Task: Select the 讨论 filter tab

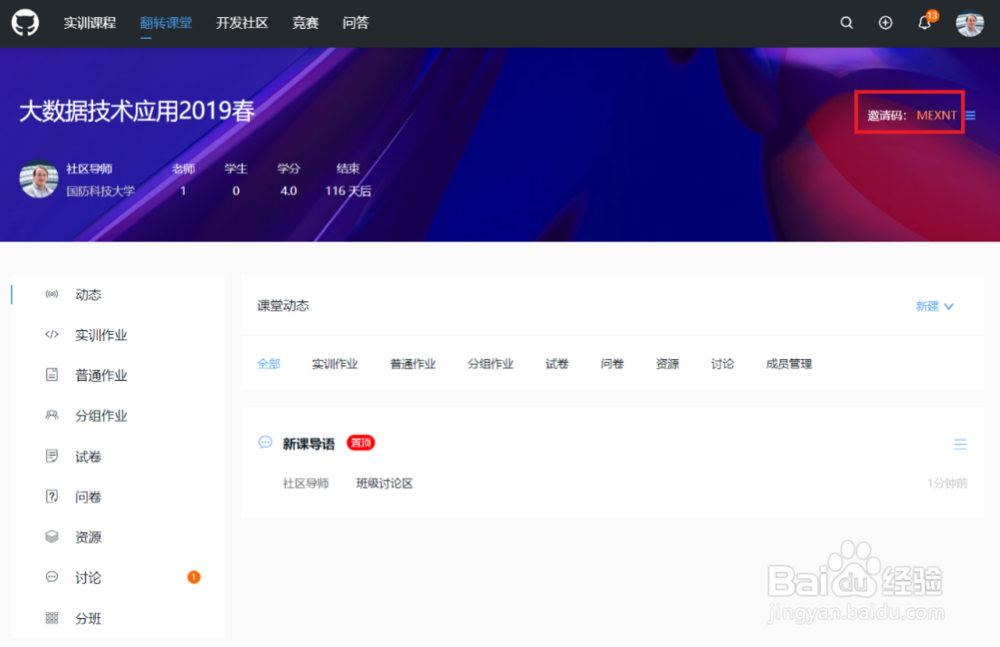Action: [723, 364]
